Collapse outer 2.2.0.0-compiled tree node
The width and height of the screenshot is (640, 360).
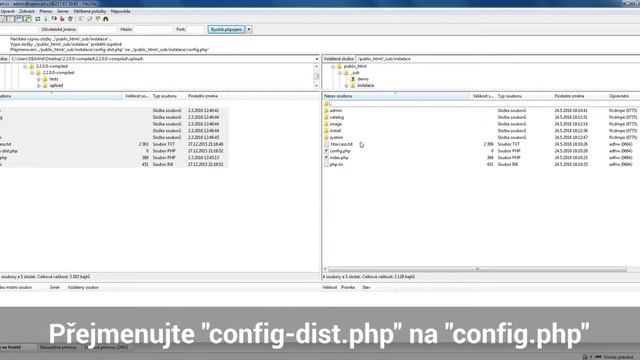[x=25, y=66]
